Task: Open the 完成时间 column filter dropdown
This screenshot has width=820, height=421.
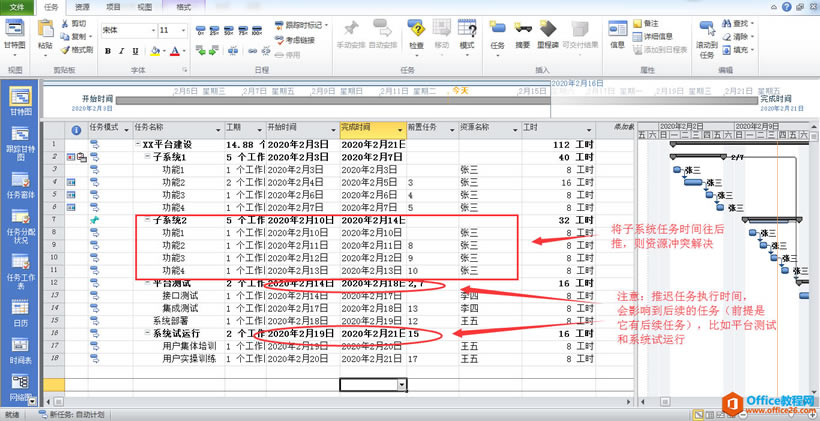Action: [401, 128]
